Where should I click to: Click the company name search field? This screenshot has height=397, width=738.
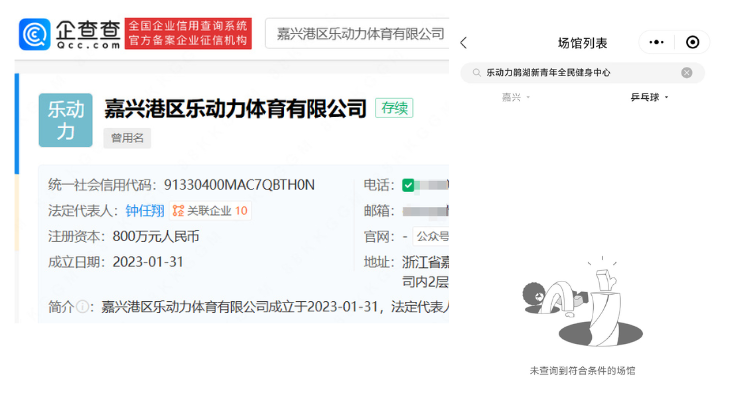(x=357, y=33)
